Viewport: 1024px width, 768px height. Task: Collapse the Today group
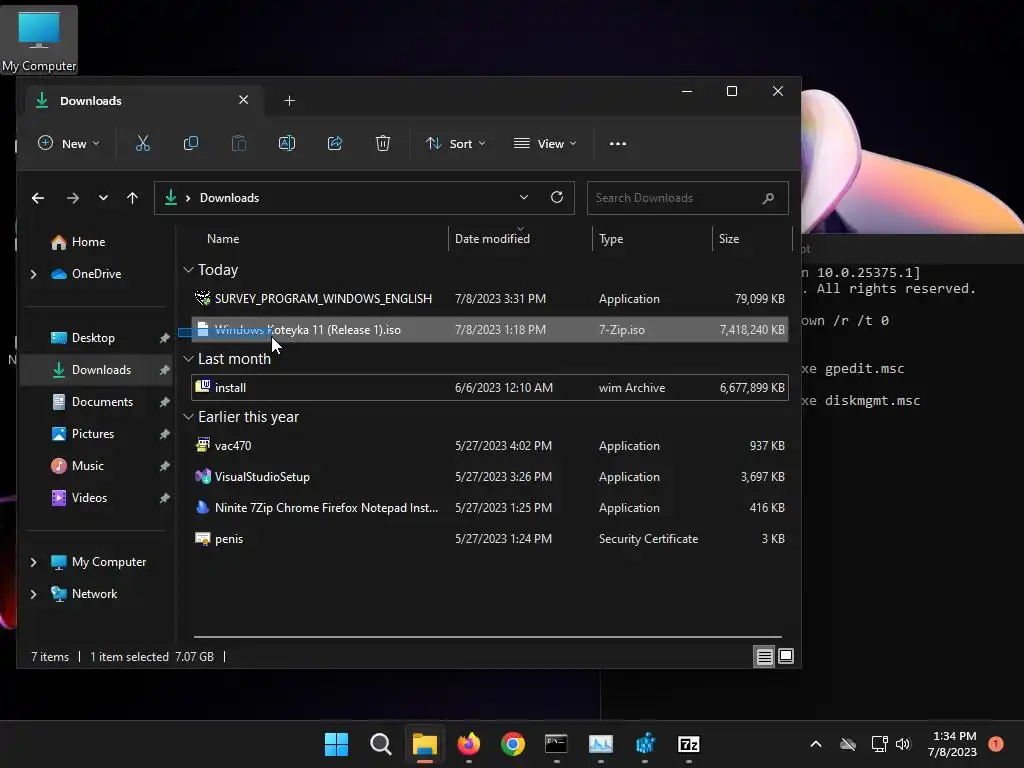click(188, 270)
